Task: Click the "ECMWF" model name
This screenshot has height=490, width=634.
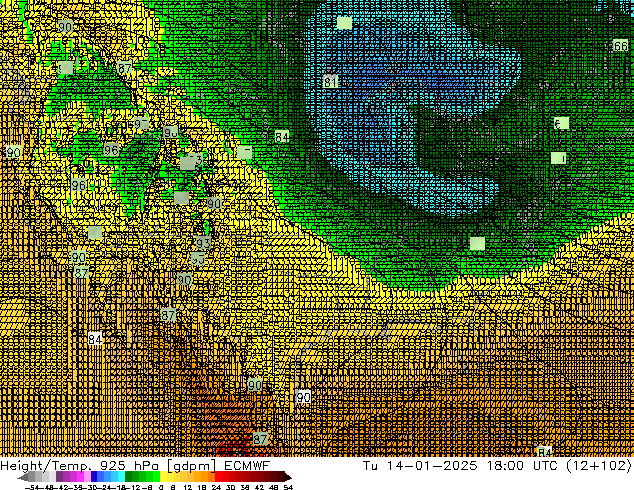Action: point(247,466)
